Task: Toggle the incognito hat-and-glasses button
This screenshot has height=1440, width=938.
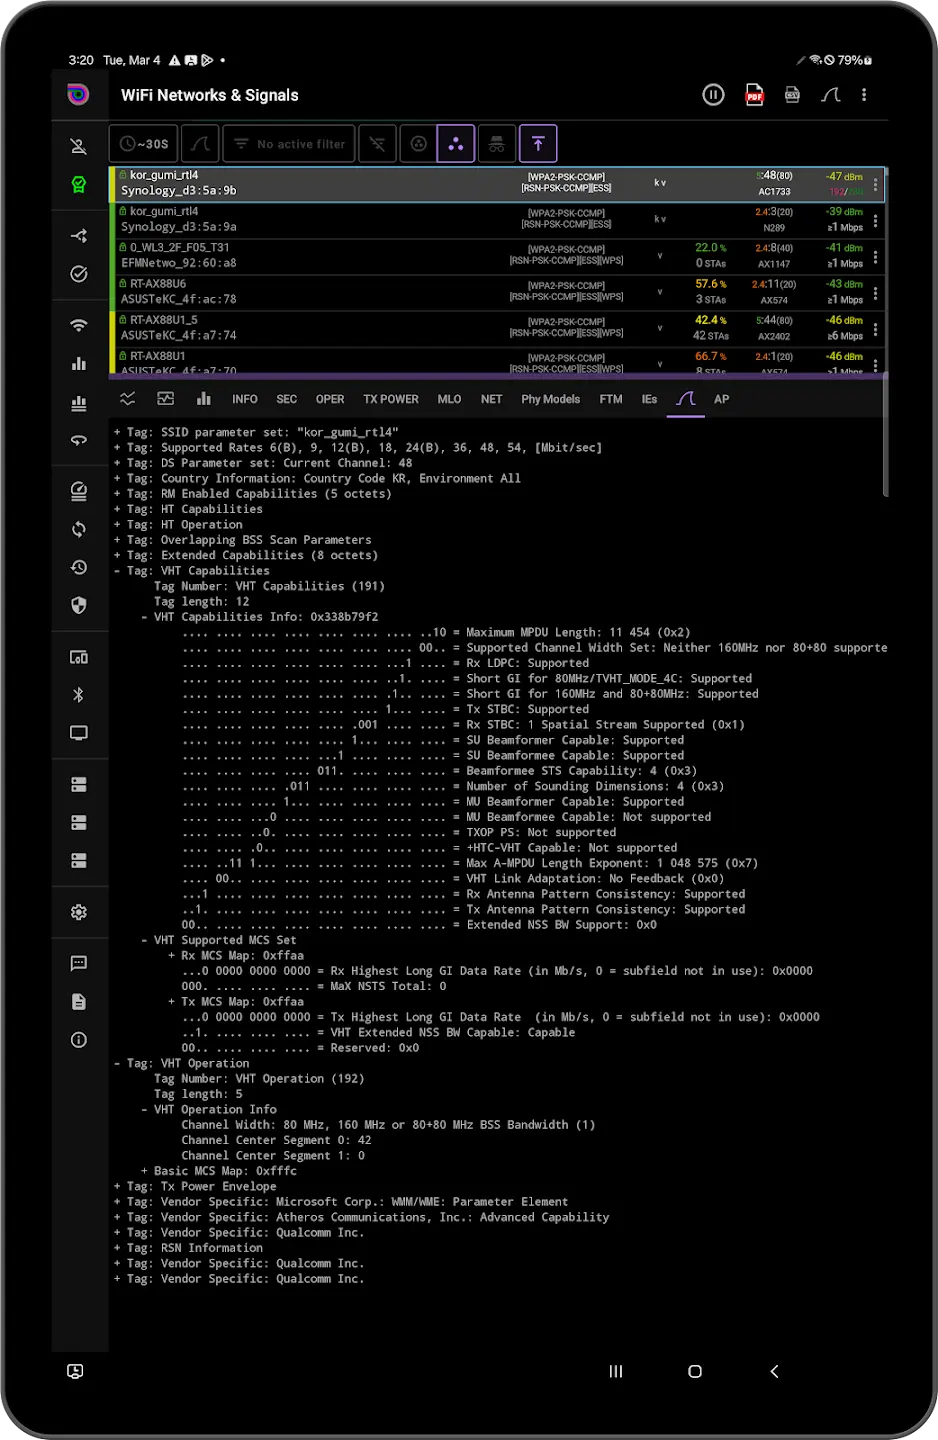Action: pyautogui.click(x=497, y=144)
